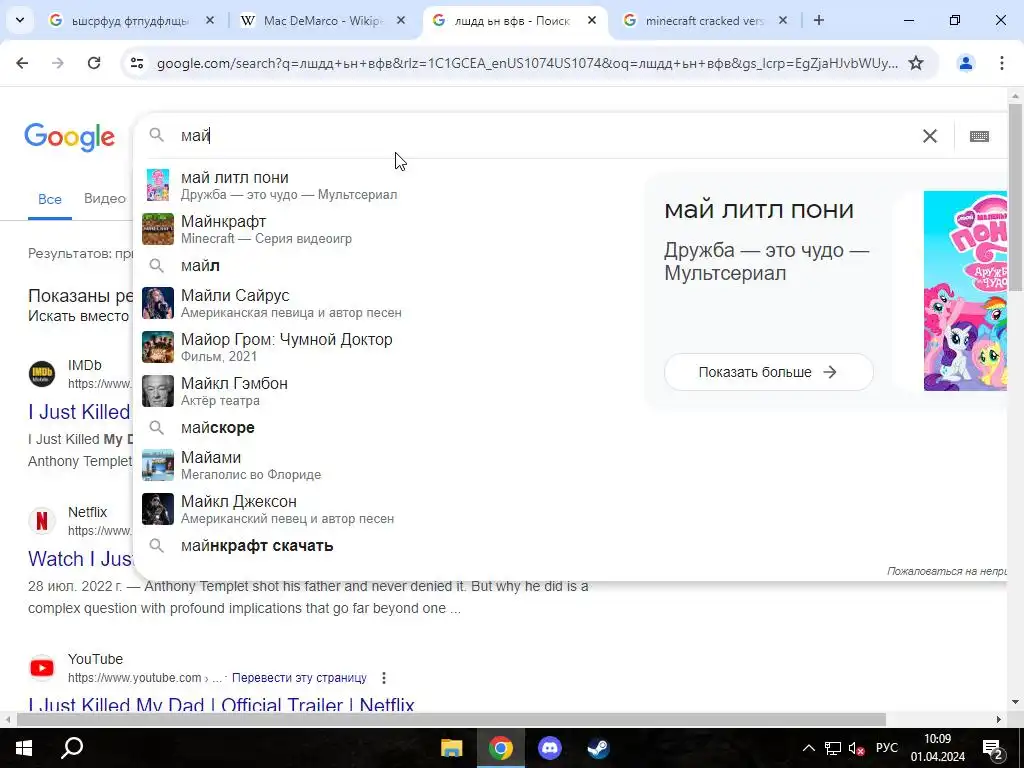
Task: Click the Майли Сайрус photo thumbnail
Action: 158,303
